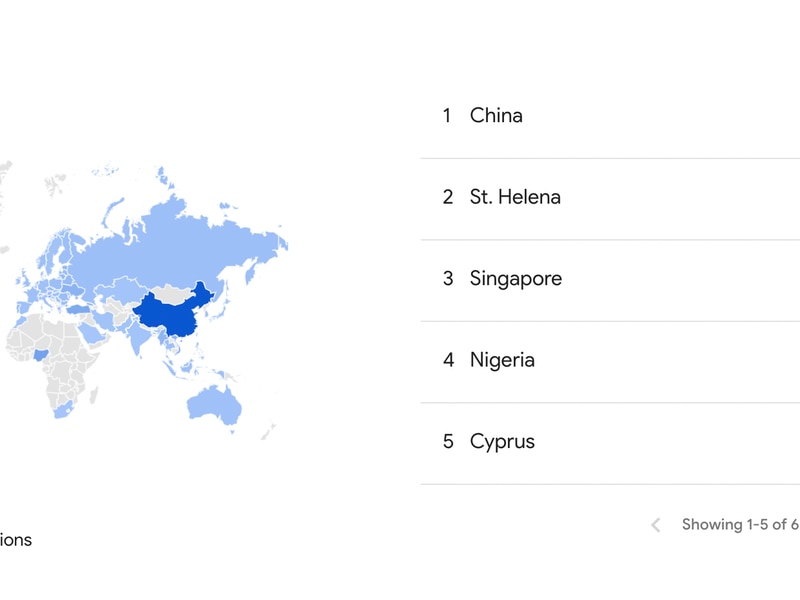The width and height of the screenshot is (800, 600).
Task: Click Australia on the map
Action: [213, 403]
